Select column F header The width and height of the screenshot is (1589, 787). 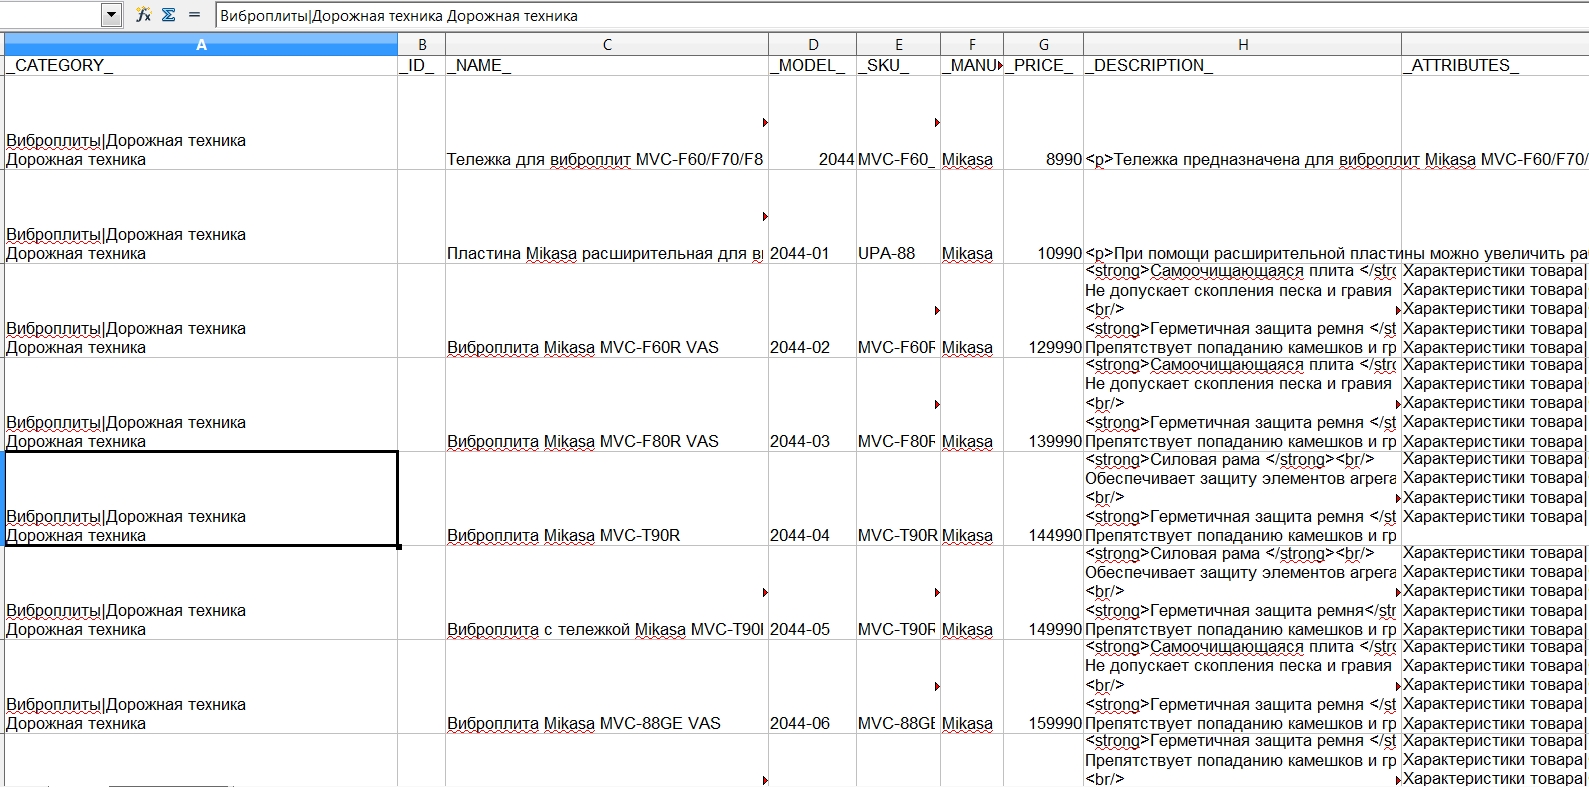(972, 45)
